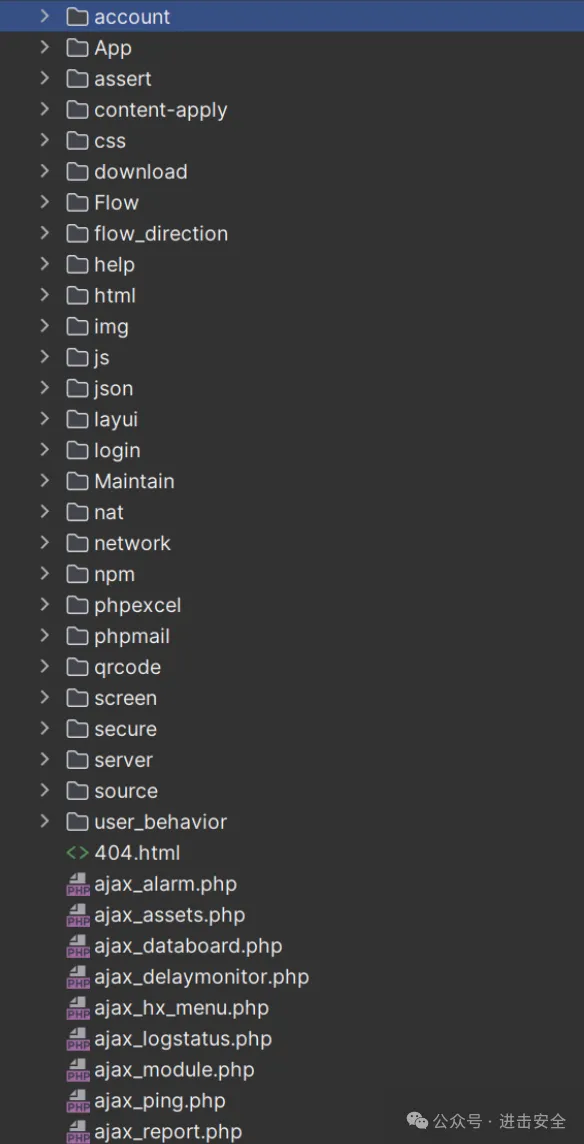Select the ajax_report.php file

(292, 1132)
